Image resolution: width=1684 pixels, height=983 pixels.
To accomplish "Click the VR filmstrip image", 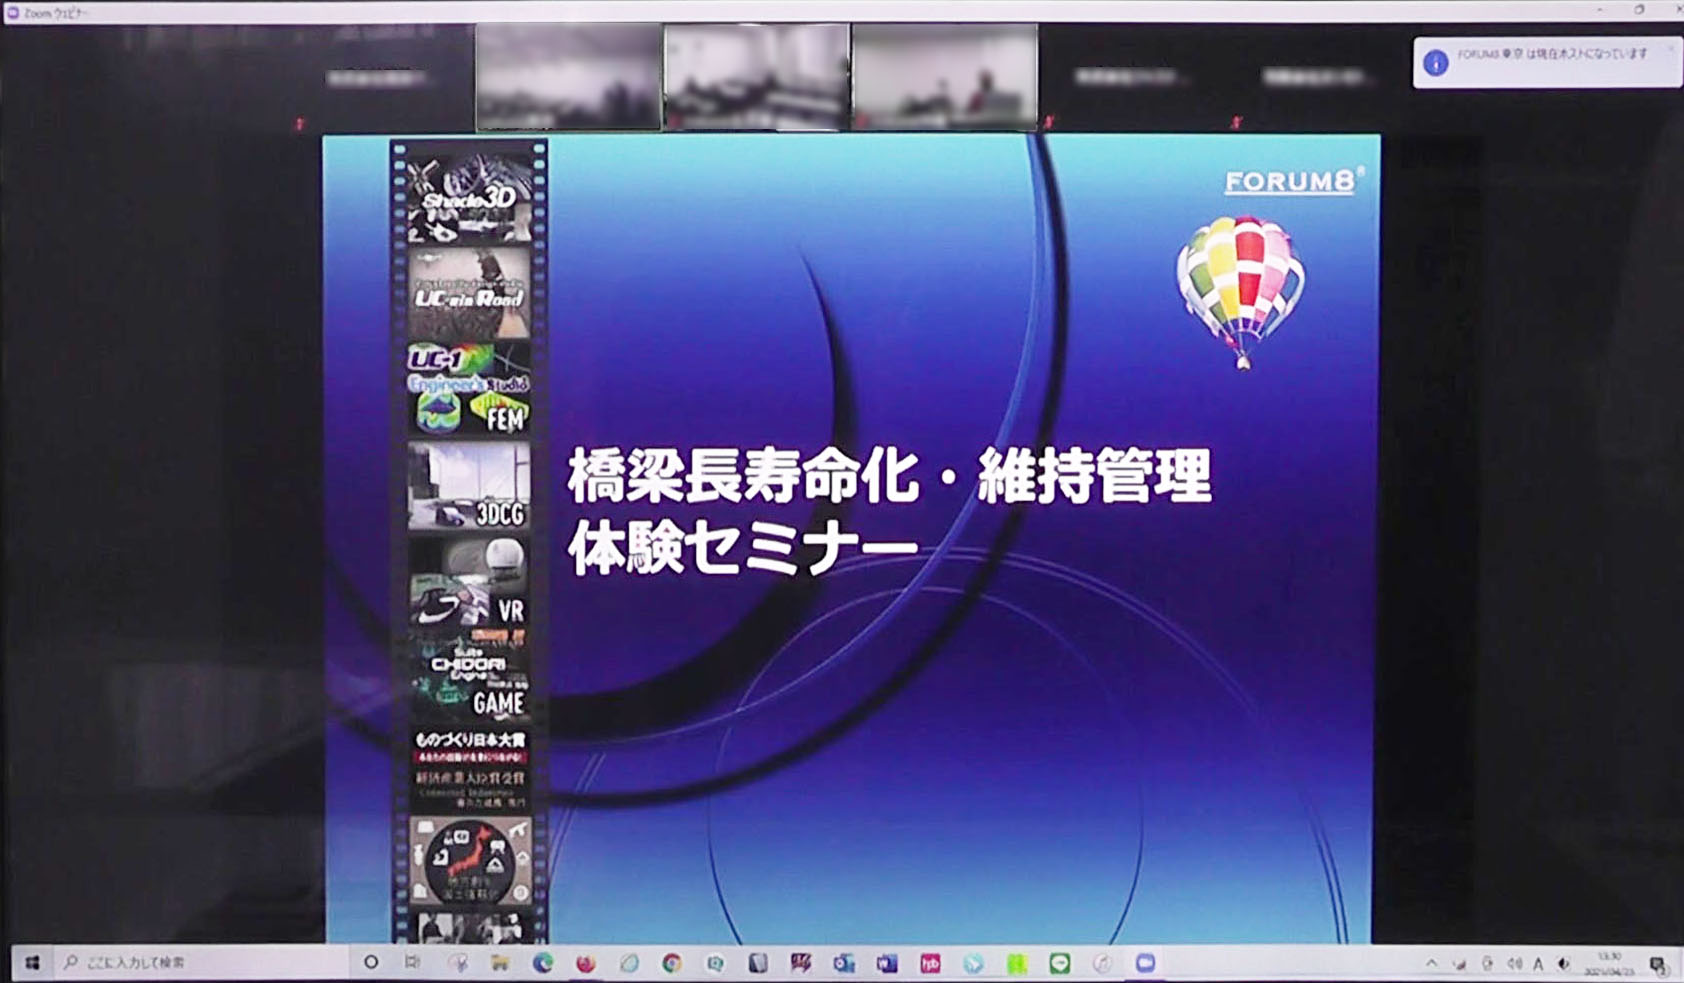I will point(469,582).
